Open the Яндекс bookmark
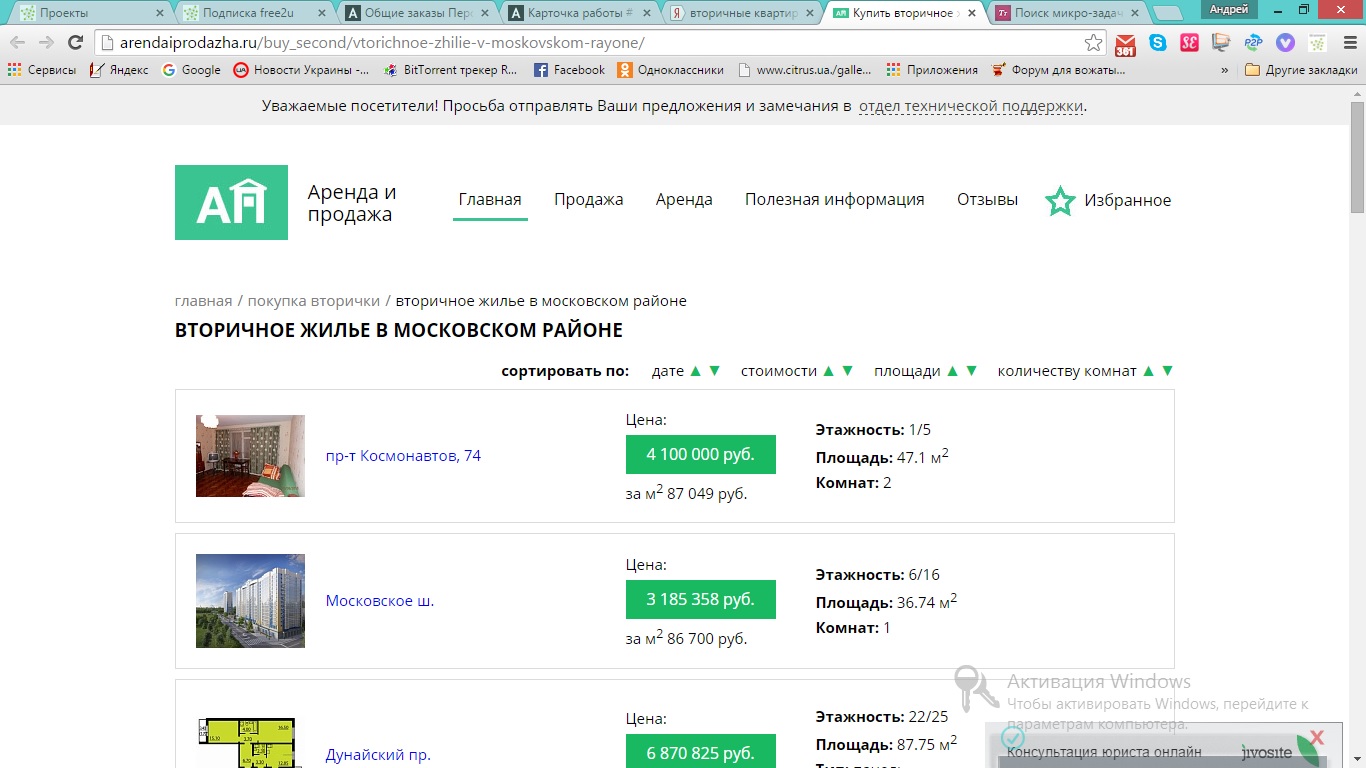This screenshot has height=768, width=1366. point(119,70)
